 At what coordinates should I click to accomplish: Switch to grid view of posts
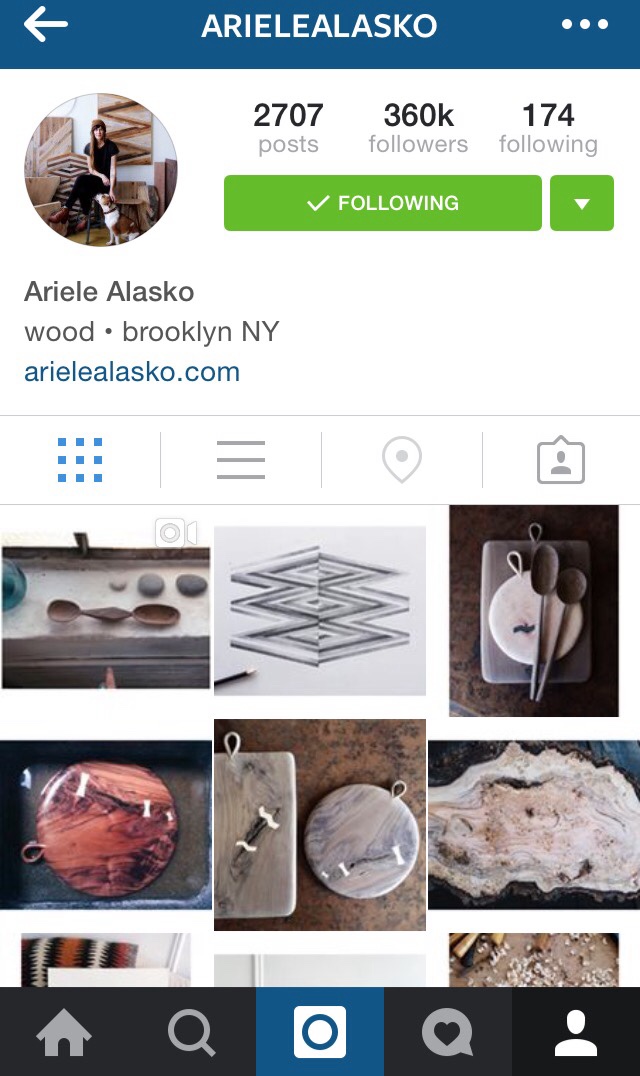click(x=80, y=460)
